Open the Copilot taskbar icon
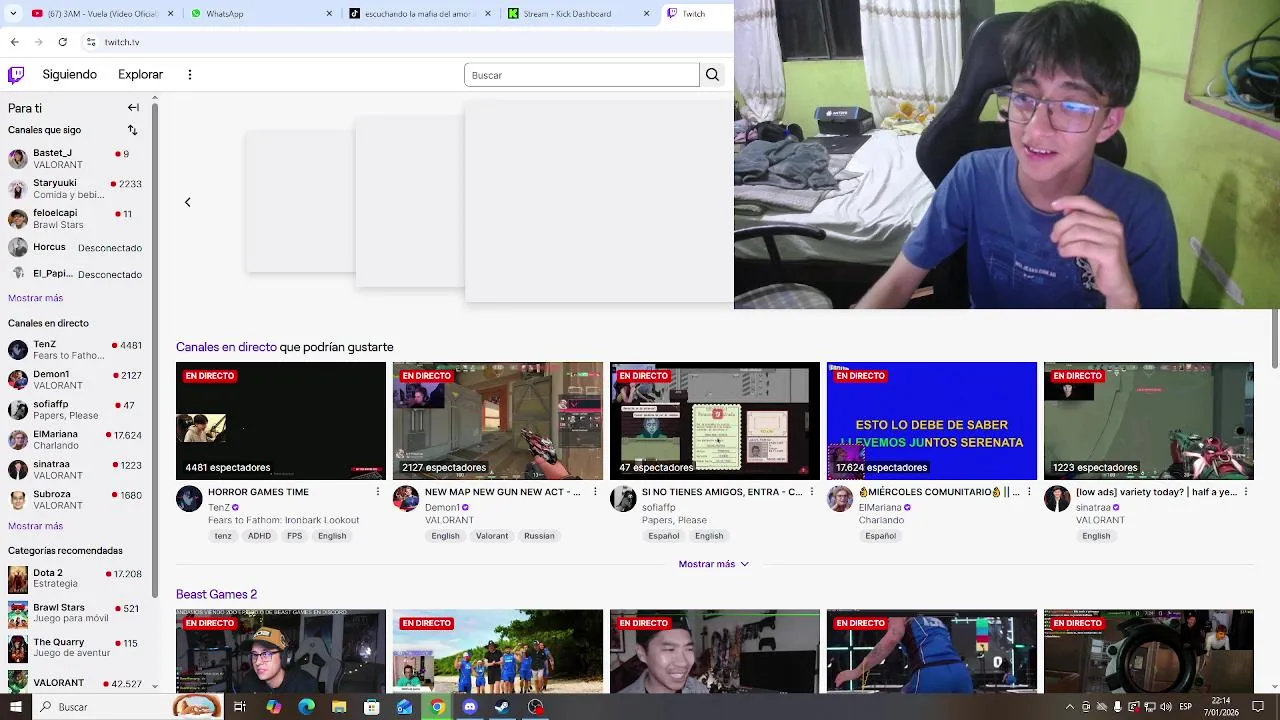This screenshot has height=720, width=1280. 273,707
